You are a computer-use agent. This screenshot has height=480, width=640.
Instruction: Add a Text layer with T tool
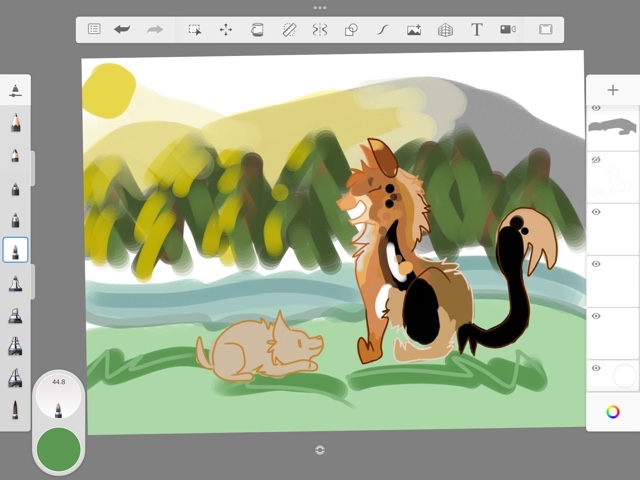click(x=477, y=30)
